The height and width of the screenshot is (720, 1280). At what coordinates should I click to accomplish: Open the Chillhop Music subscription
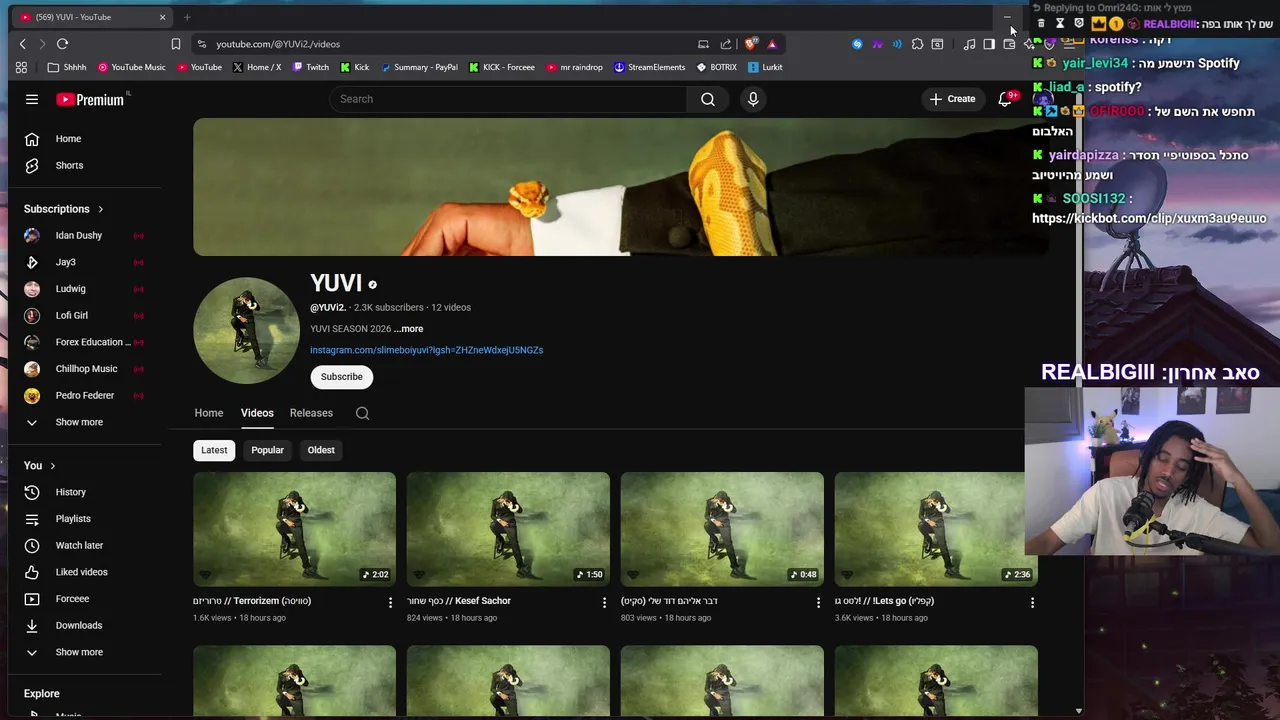point(84,369)
